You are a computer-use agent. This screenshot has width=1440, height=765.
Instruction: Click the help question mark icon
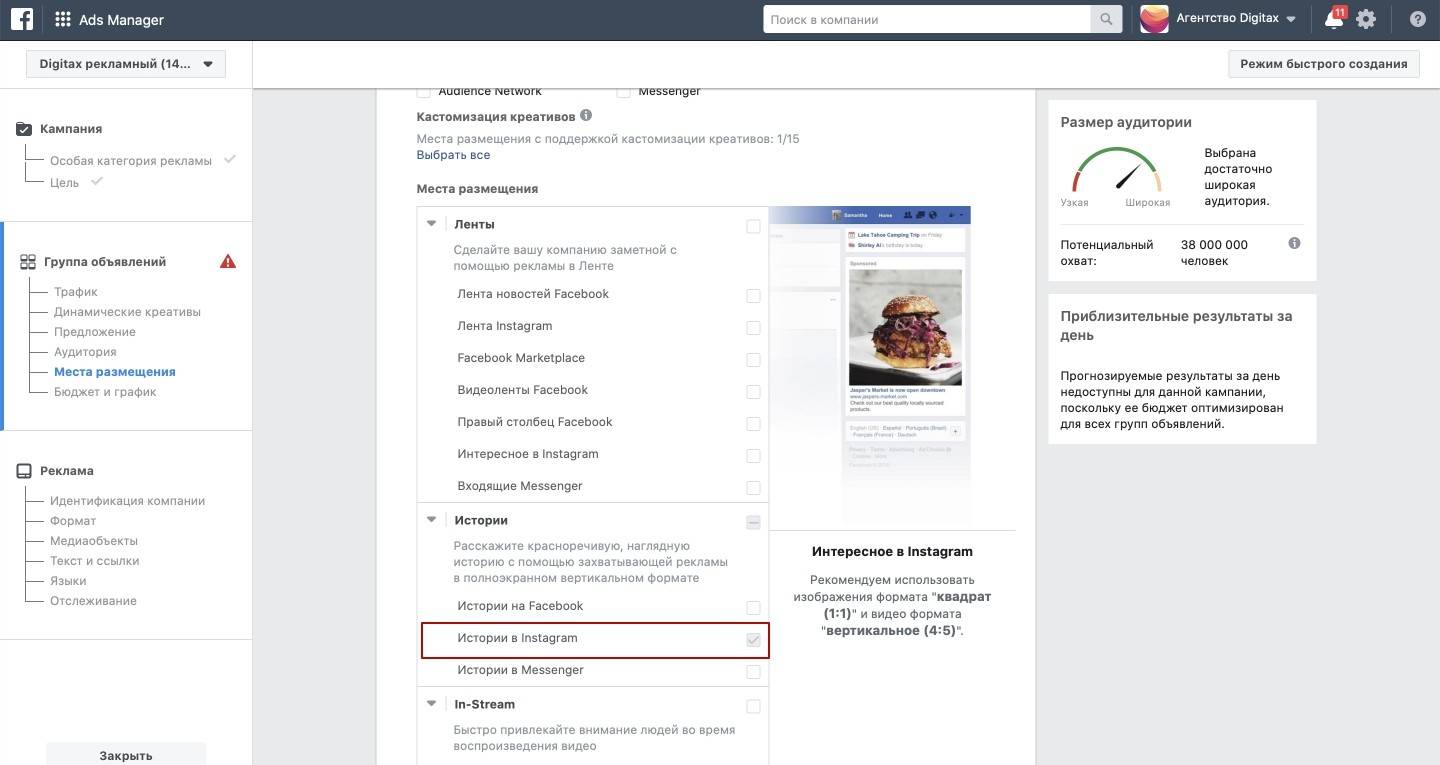coord(1417,19)
